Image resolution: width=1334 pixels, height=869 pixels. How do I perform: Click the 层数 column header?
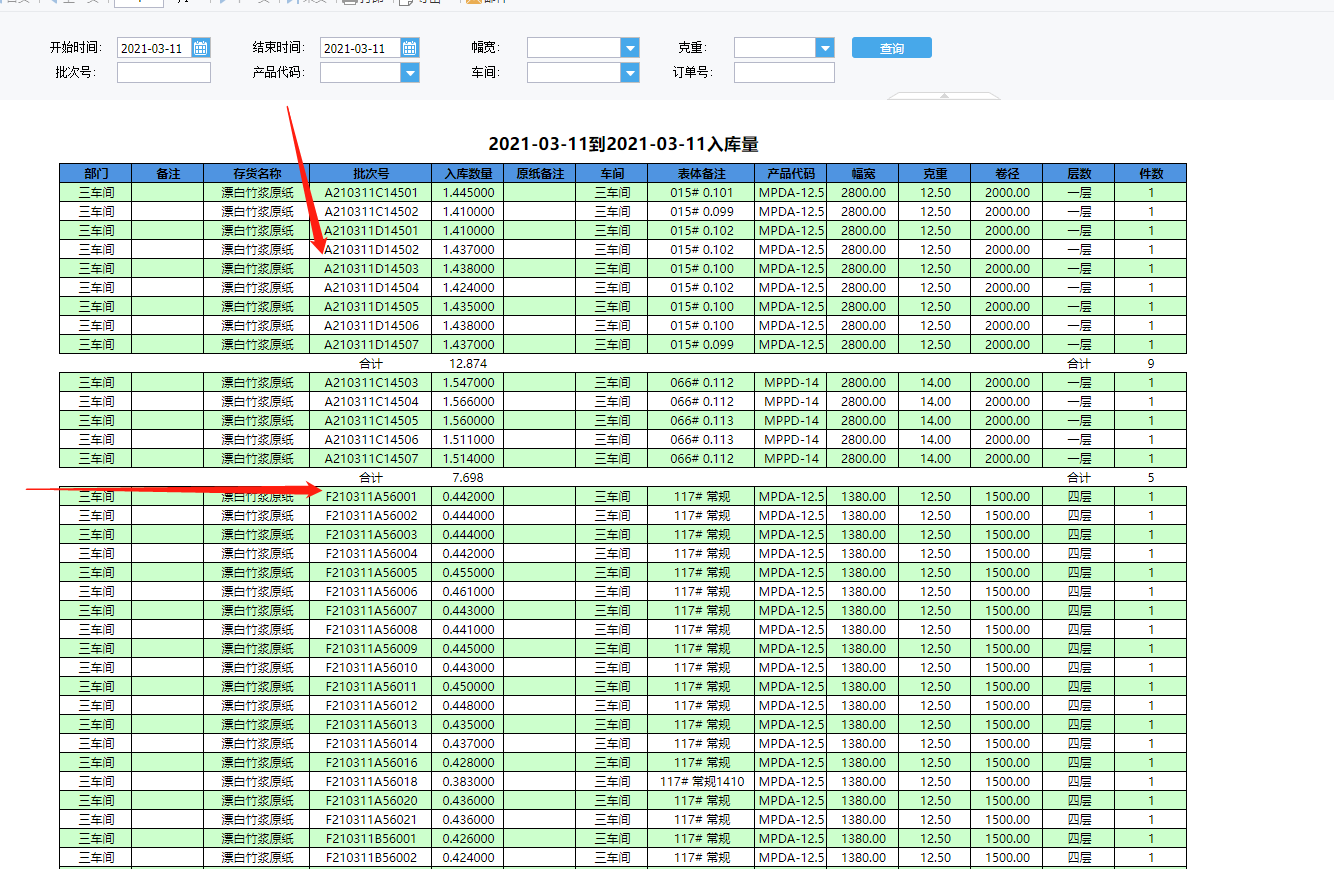tap(1079, 173)
